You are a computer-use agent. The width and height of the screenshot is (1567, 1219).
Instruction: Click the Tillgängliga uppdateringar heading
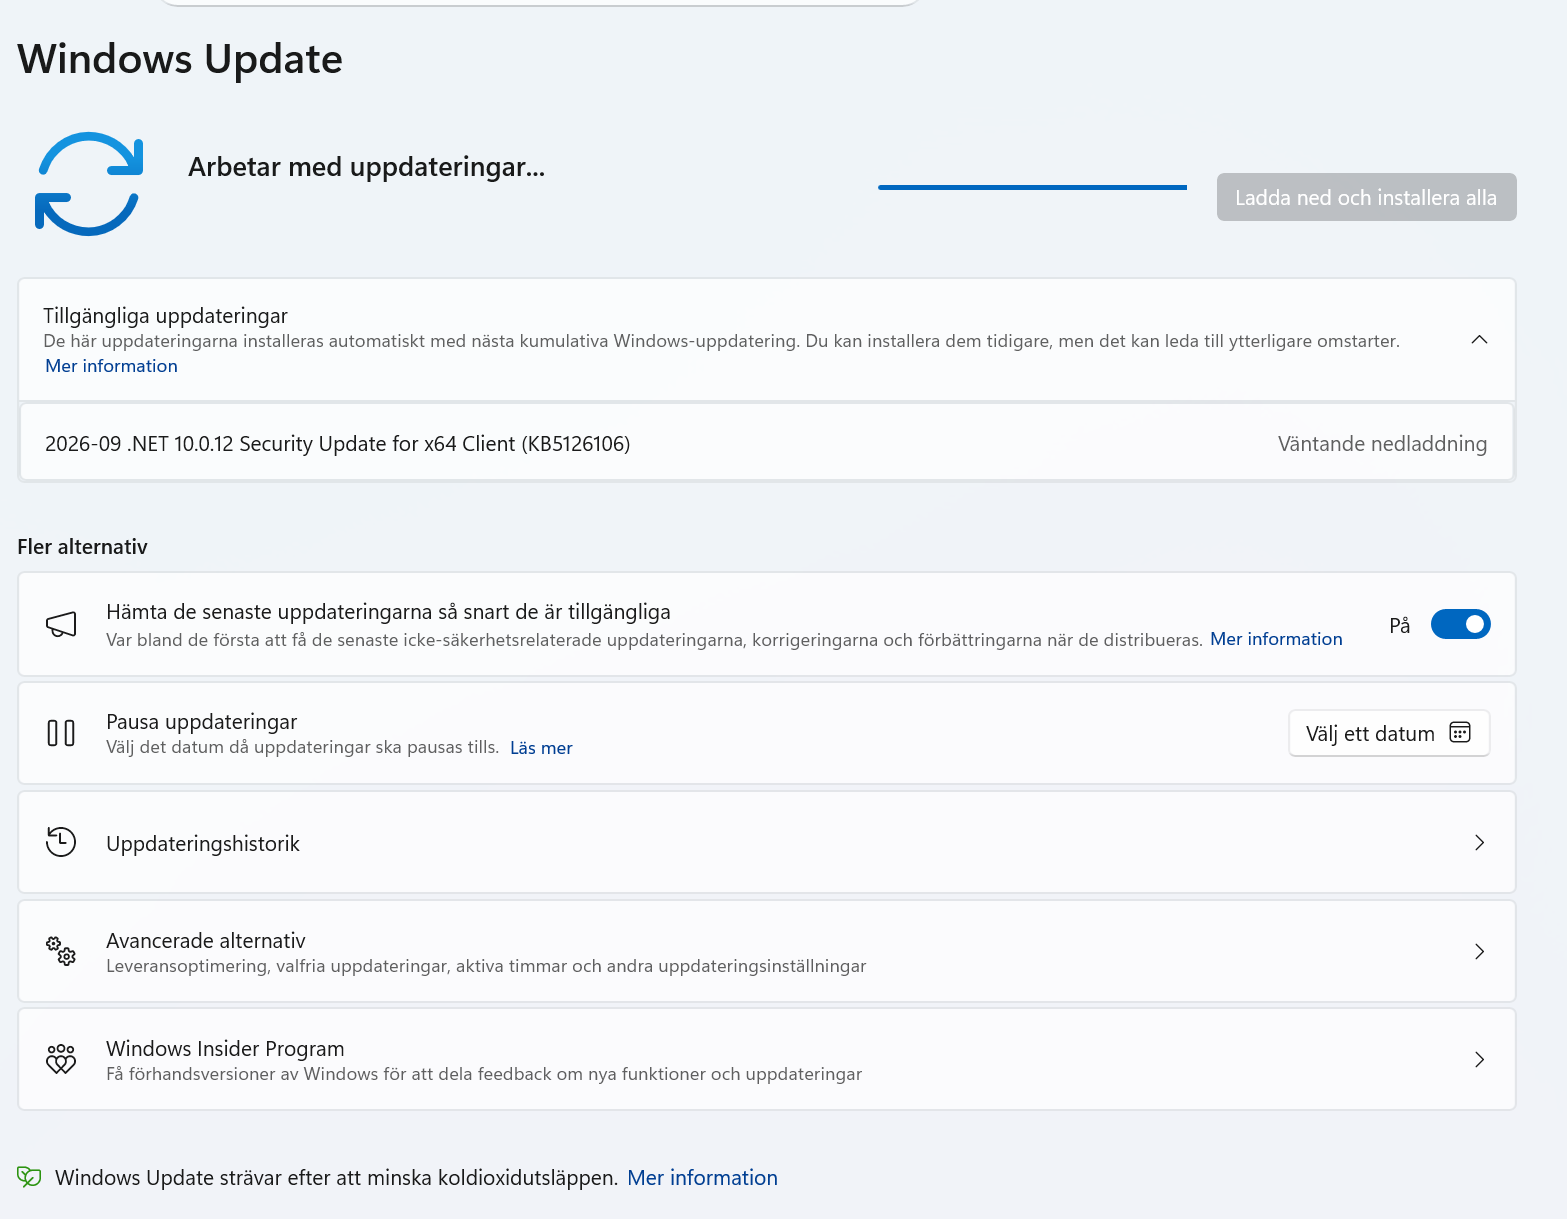pyautogui.click(x=165, y=316)
